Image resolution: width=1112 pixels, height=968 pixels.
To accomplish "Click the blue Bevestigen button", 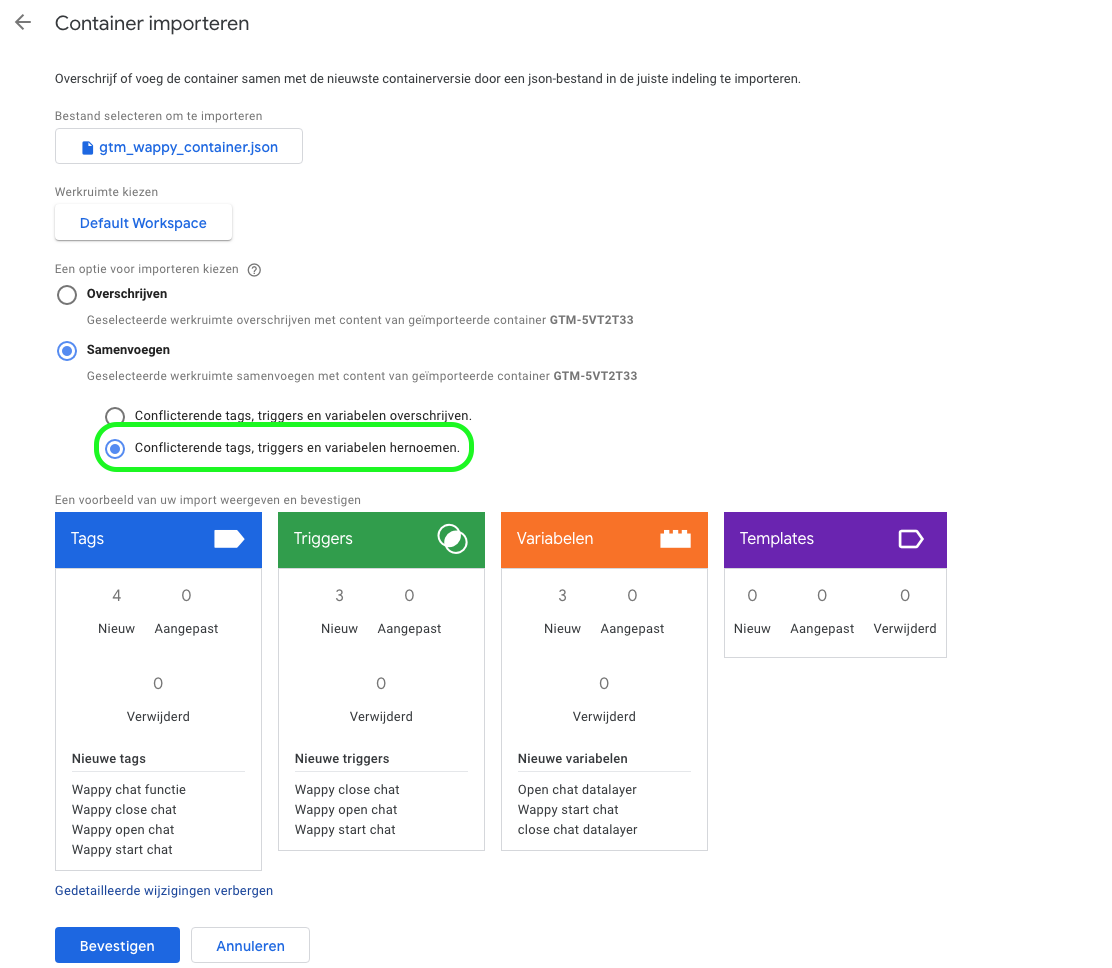I will [117, 945].
